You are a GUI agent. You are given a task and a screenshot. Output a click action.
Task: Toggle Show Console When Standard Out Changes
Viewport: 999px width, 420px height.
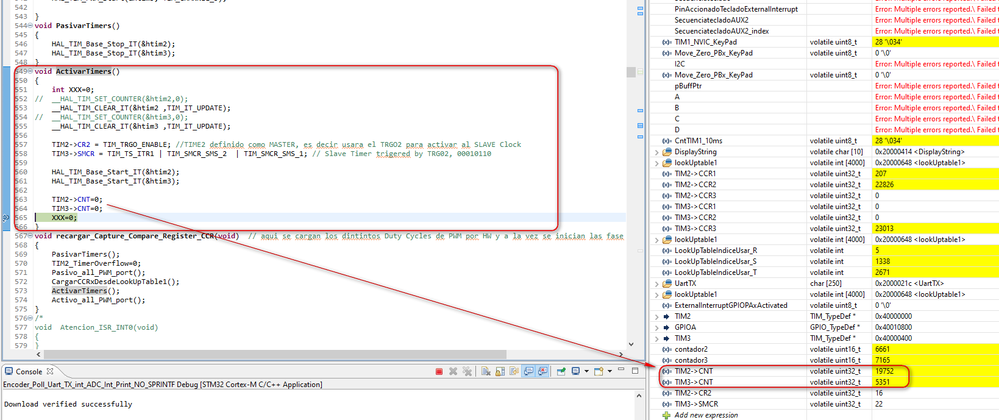click(x=528, y=371)
